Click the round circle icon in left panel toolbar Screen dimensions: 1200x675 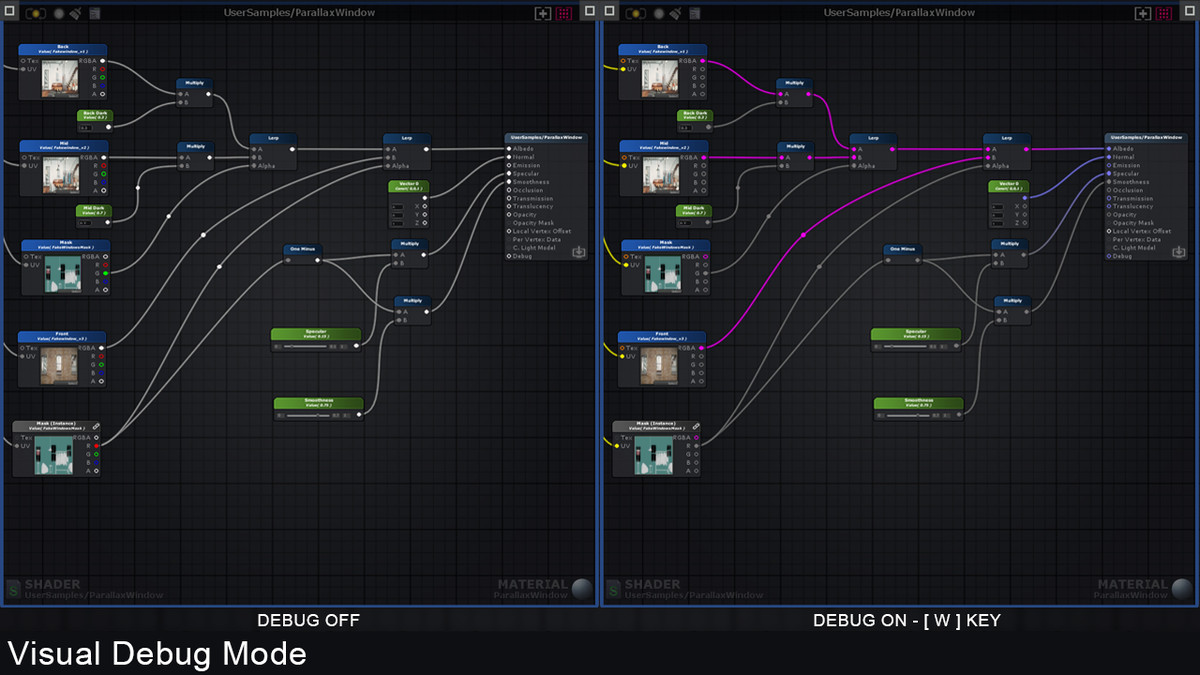click(60, 14)
